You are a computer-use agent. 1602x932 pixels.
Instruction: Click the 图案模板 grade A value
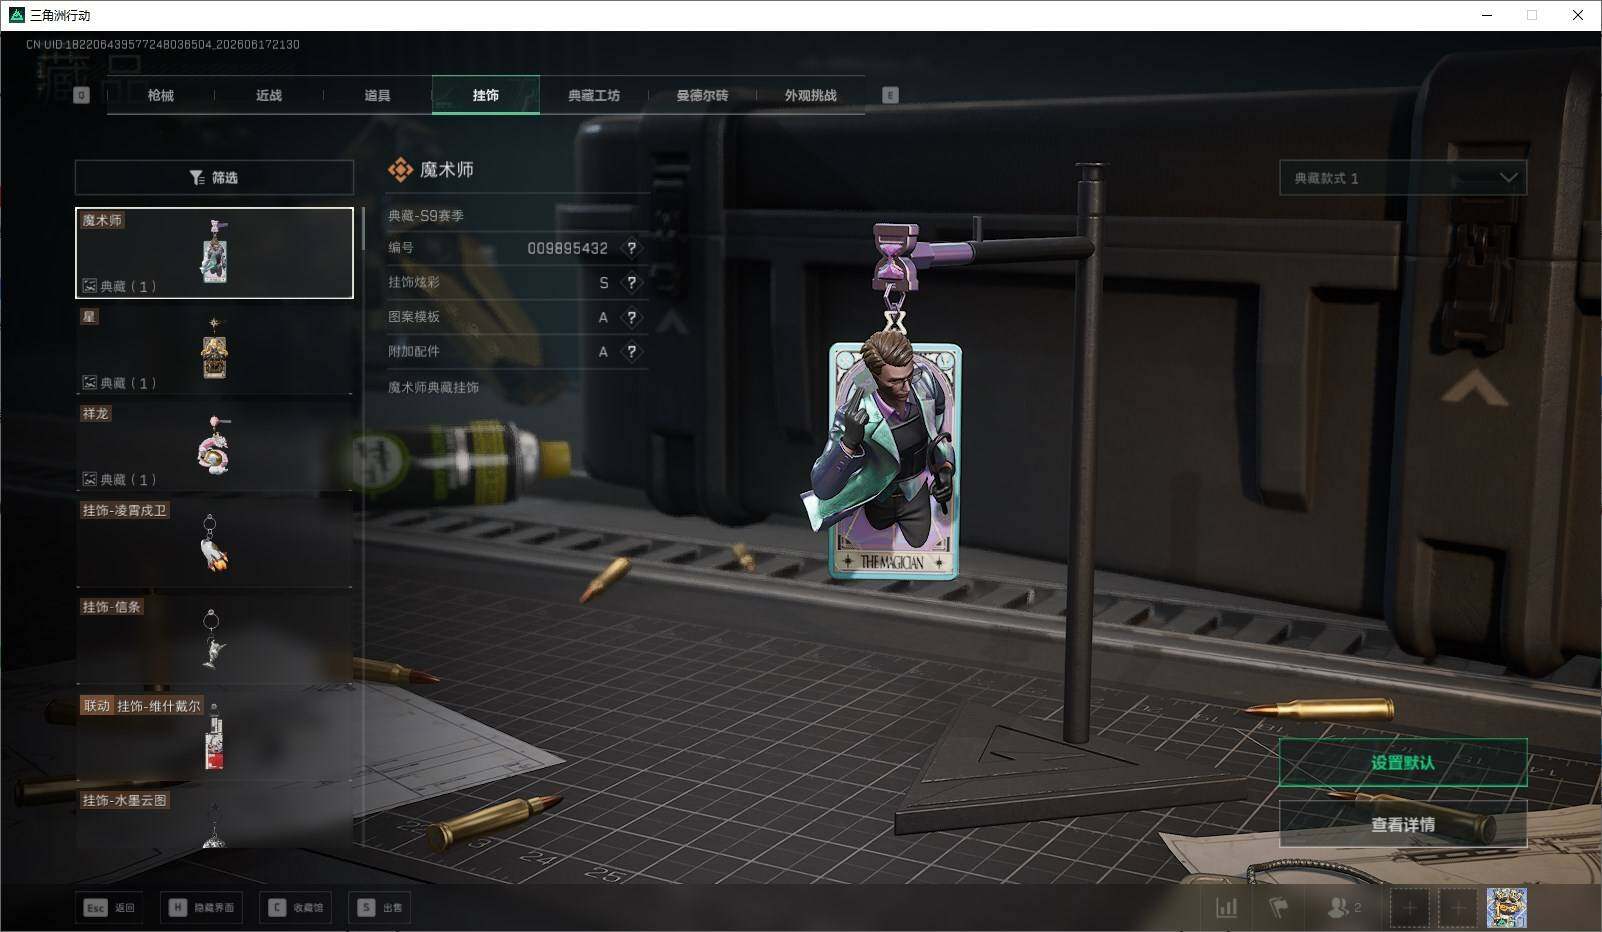(x=603, y=317)
